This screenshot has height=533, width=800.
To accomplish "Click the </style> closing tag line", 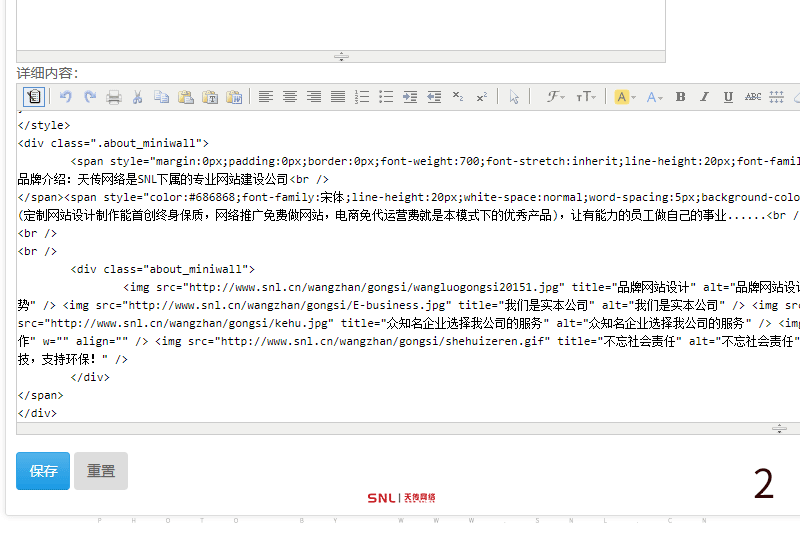I will [44, 125].
